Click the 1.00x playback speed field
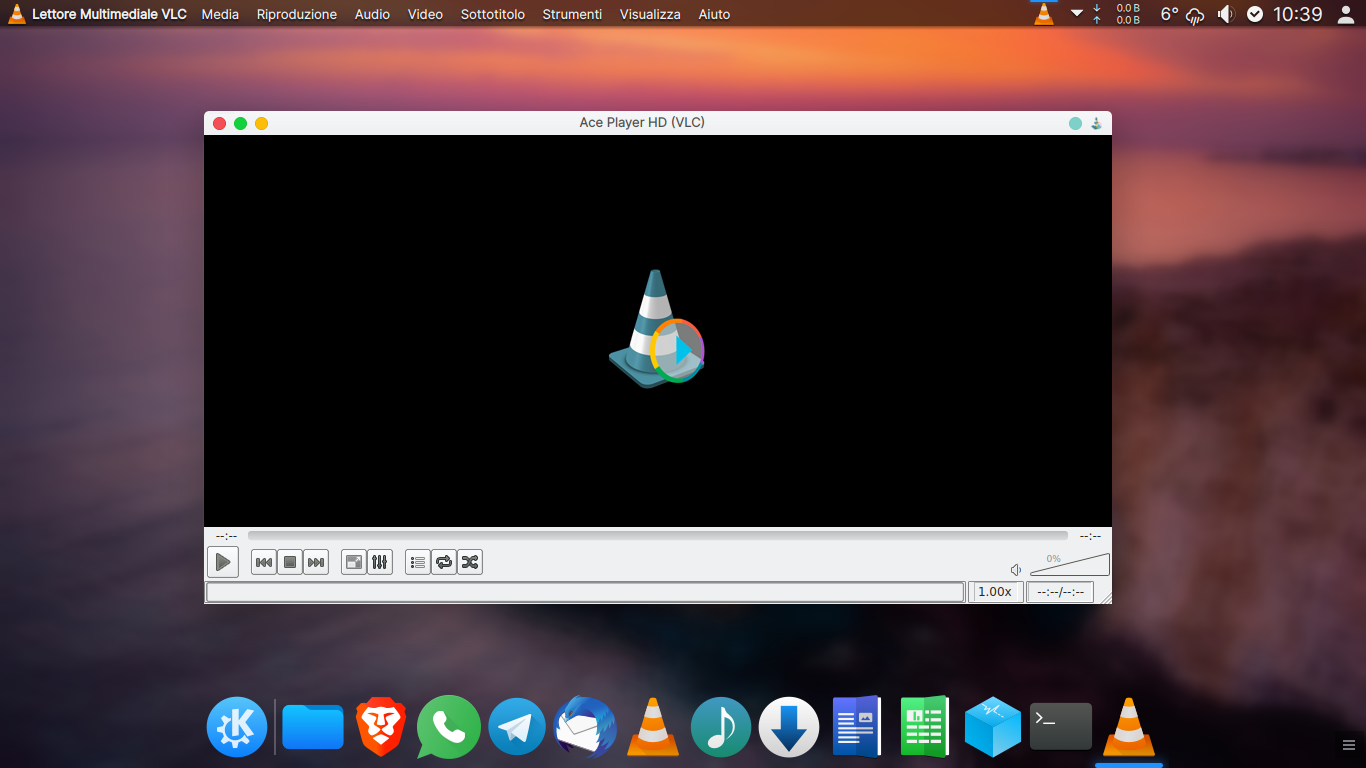 (x=995, y=592)
